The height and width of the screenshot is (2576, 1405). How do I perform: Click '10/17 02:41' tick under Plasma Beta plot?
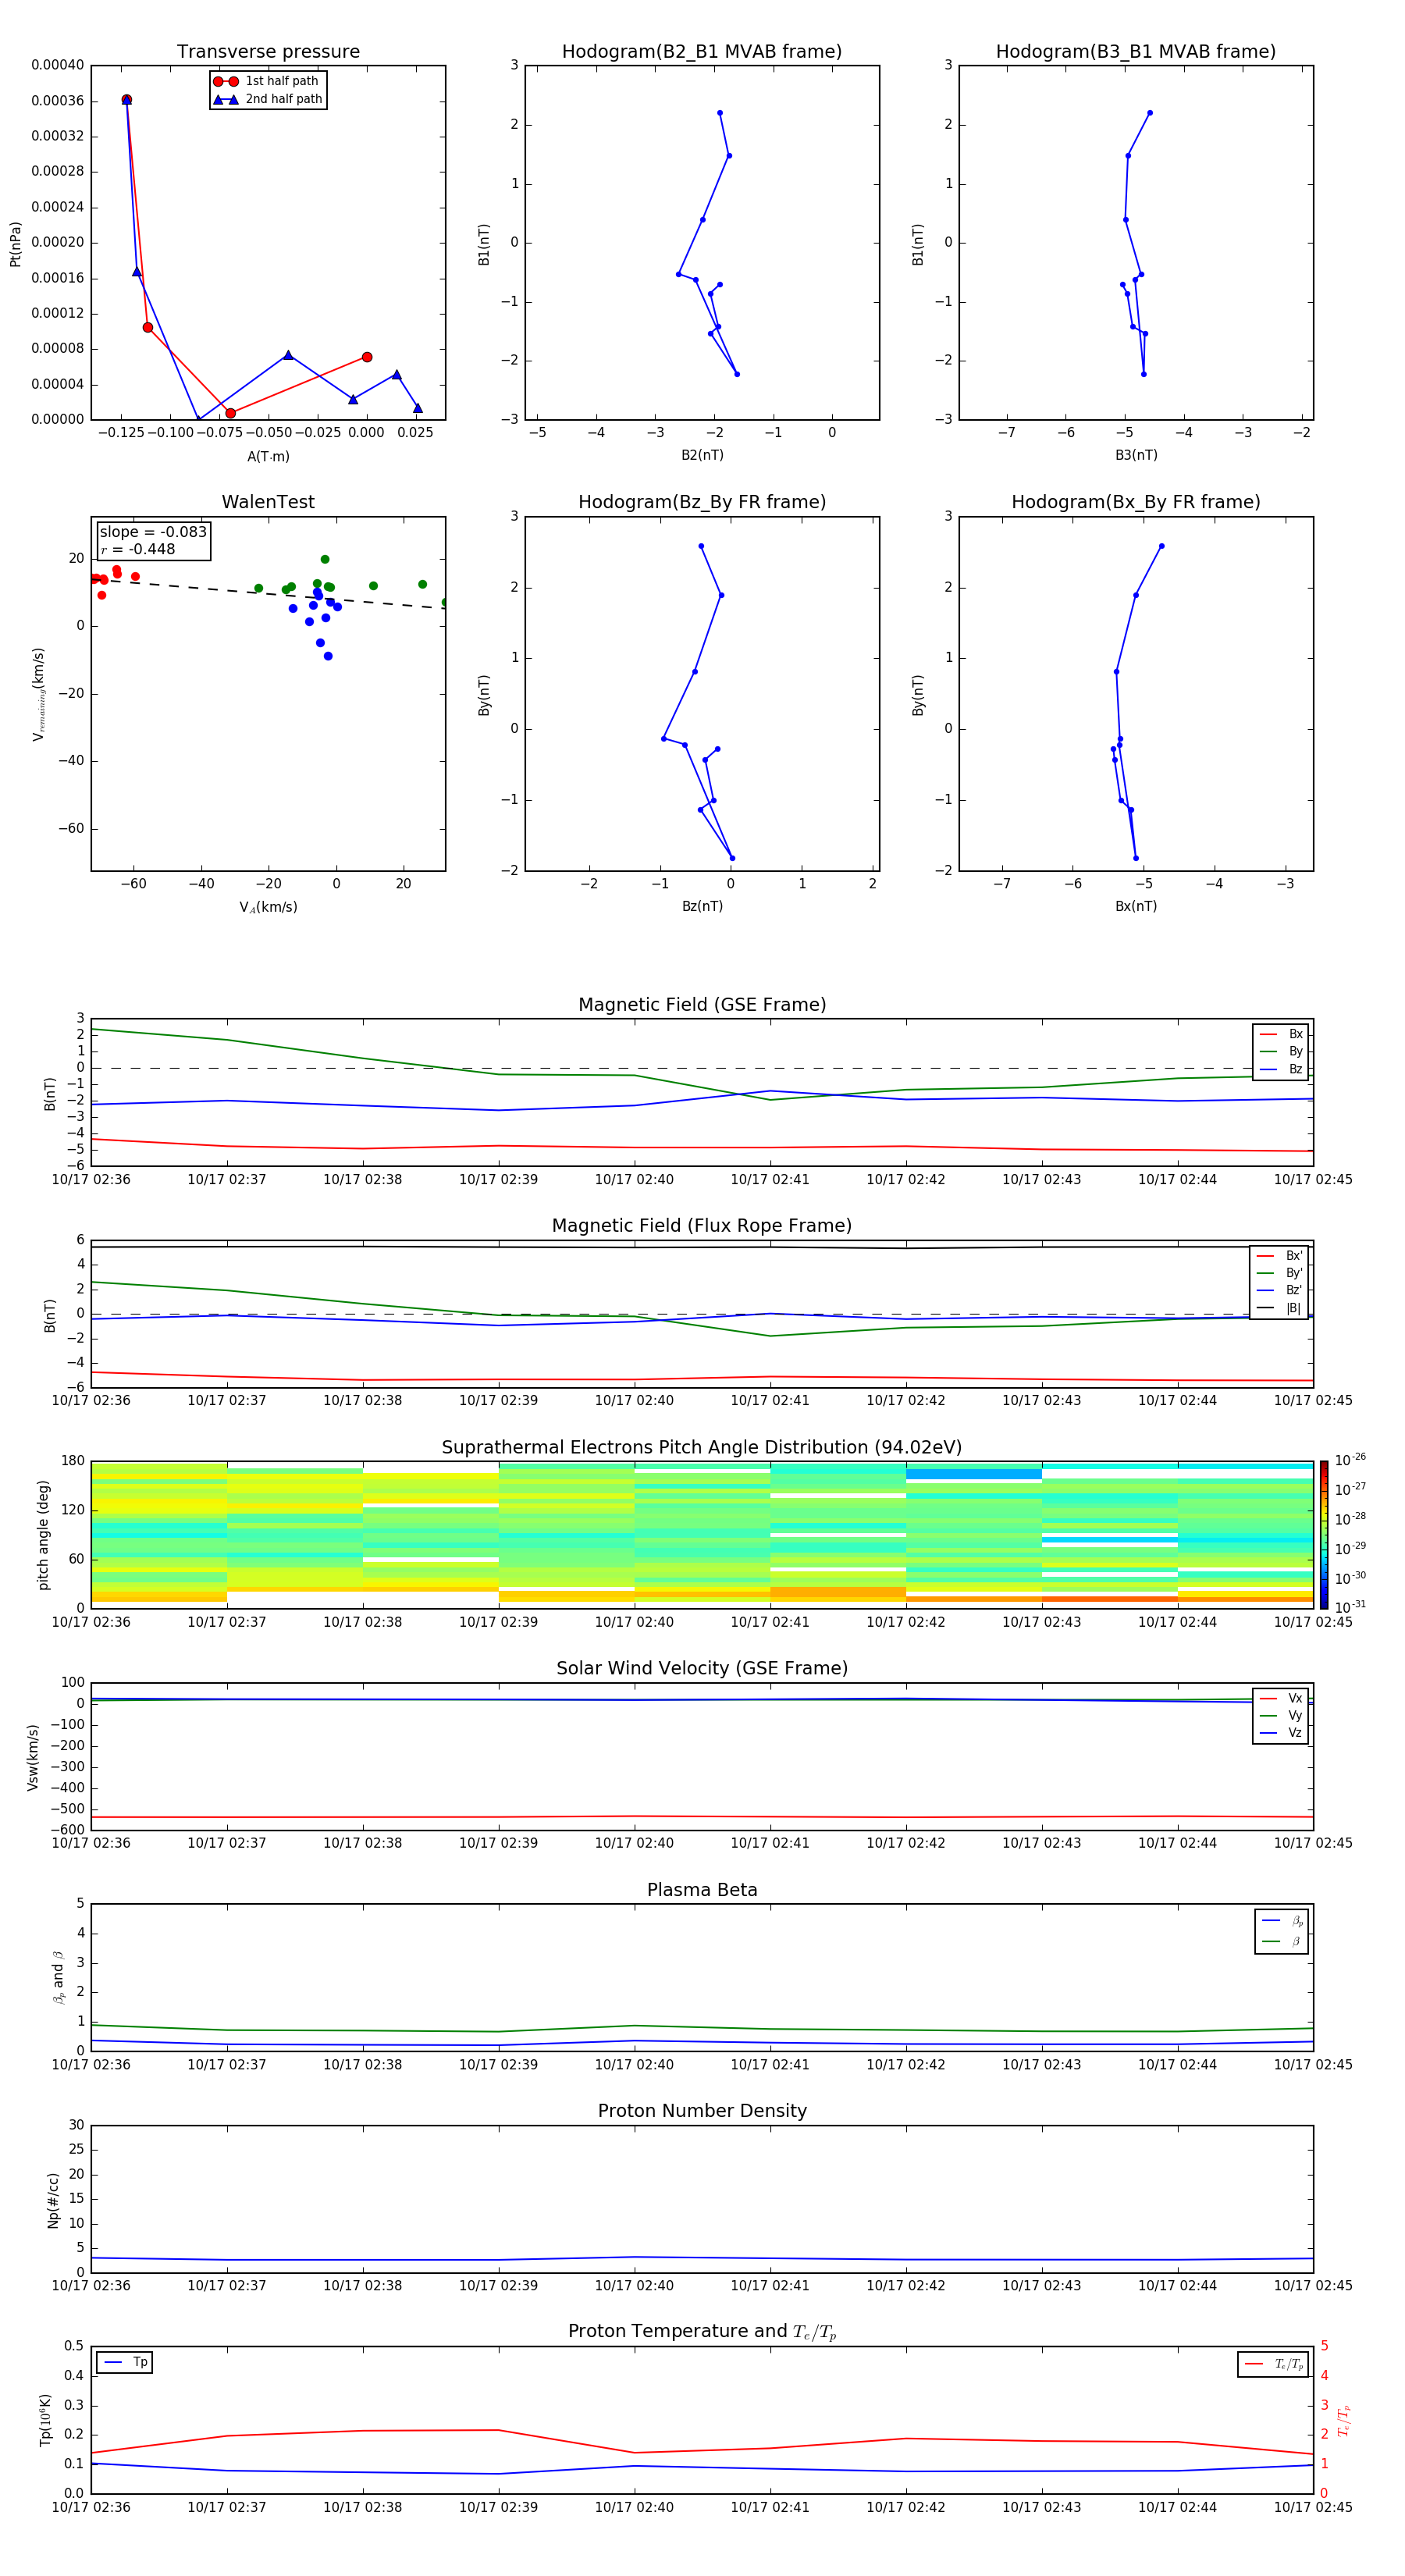[x=770, y=2065]
